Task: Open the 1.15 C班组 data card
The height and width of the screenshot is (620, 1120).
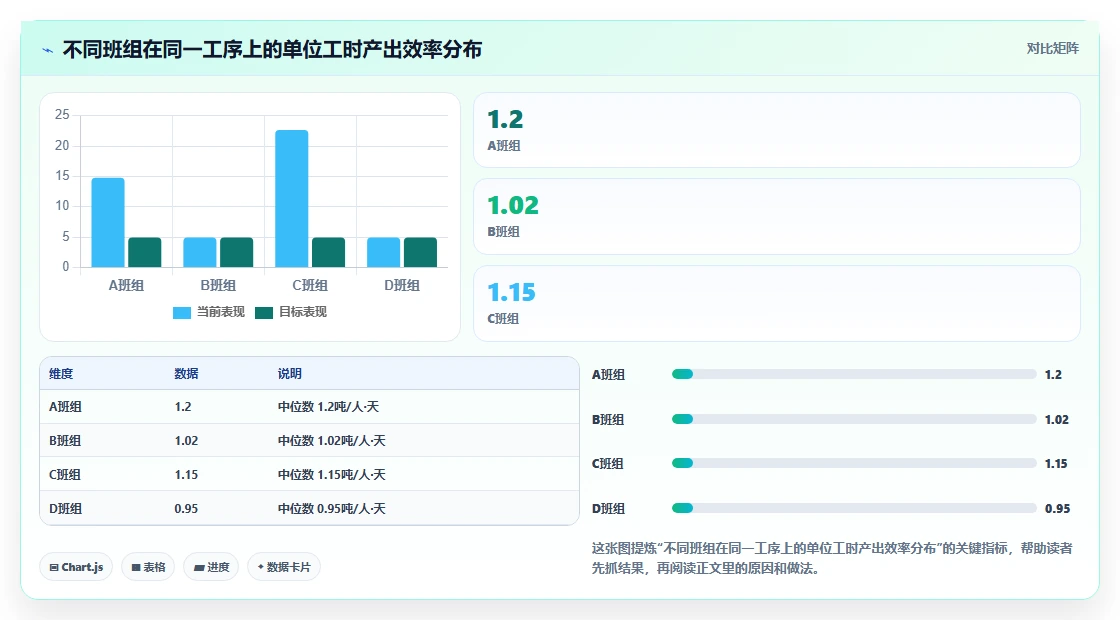Action: (776, 304)
